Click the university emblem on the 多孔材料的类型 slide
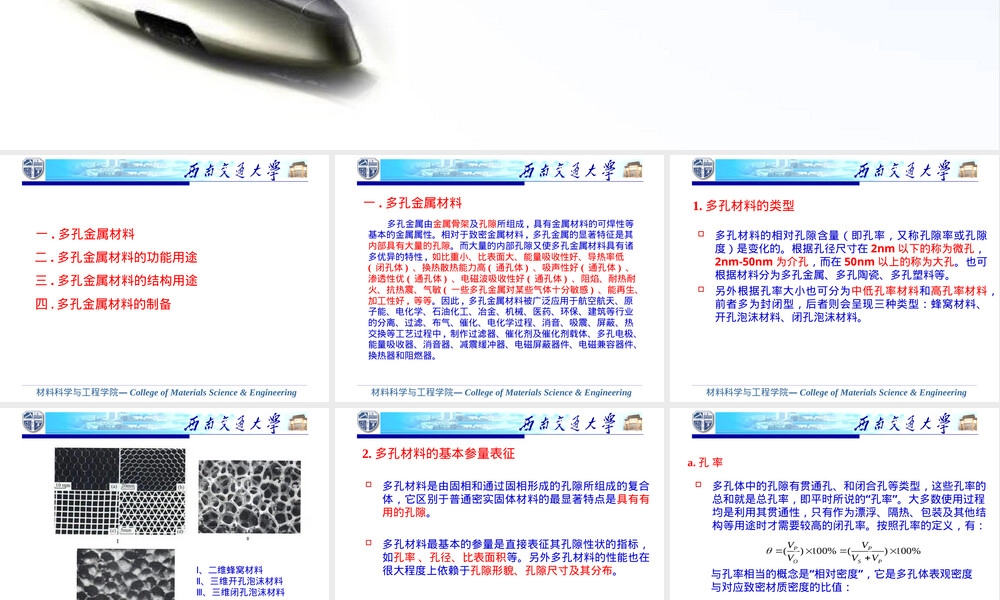The height and width of the screenshot is (600, 1000). pos(703,169)
